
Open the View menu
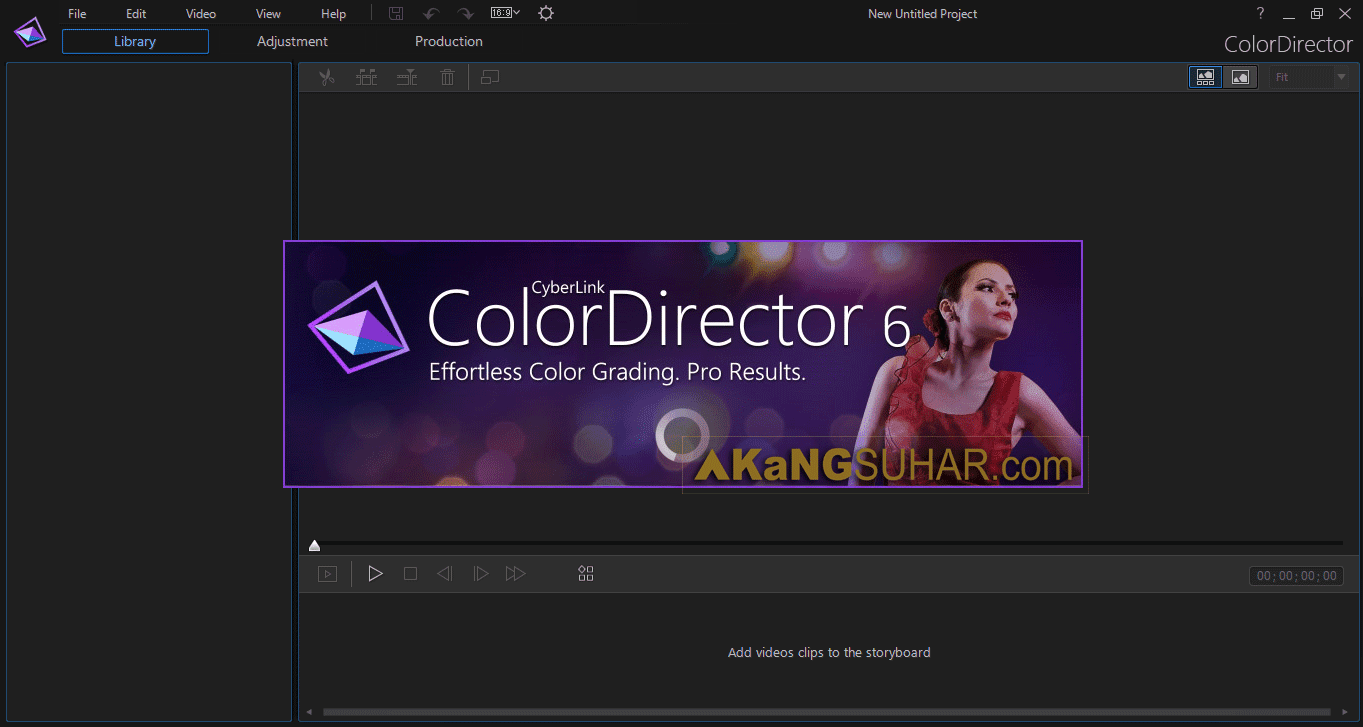point(268,14)
